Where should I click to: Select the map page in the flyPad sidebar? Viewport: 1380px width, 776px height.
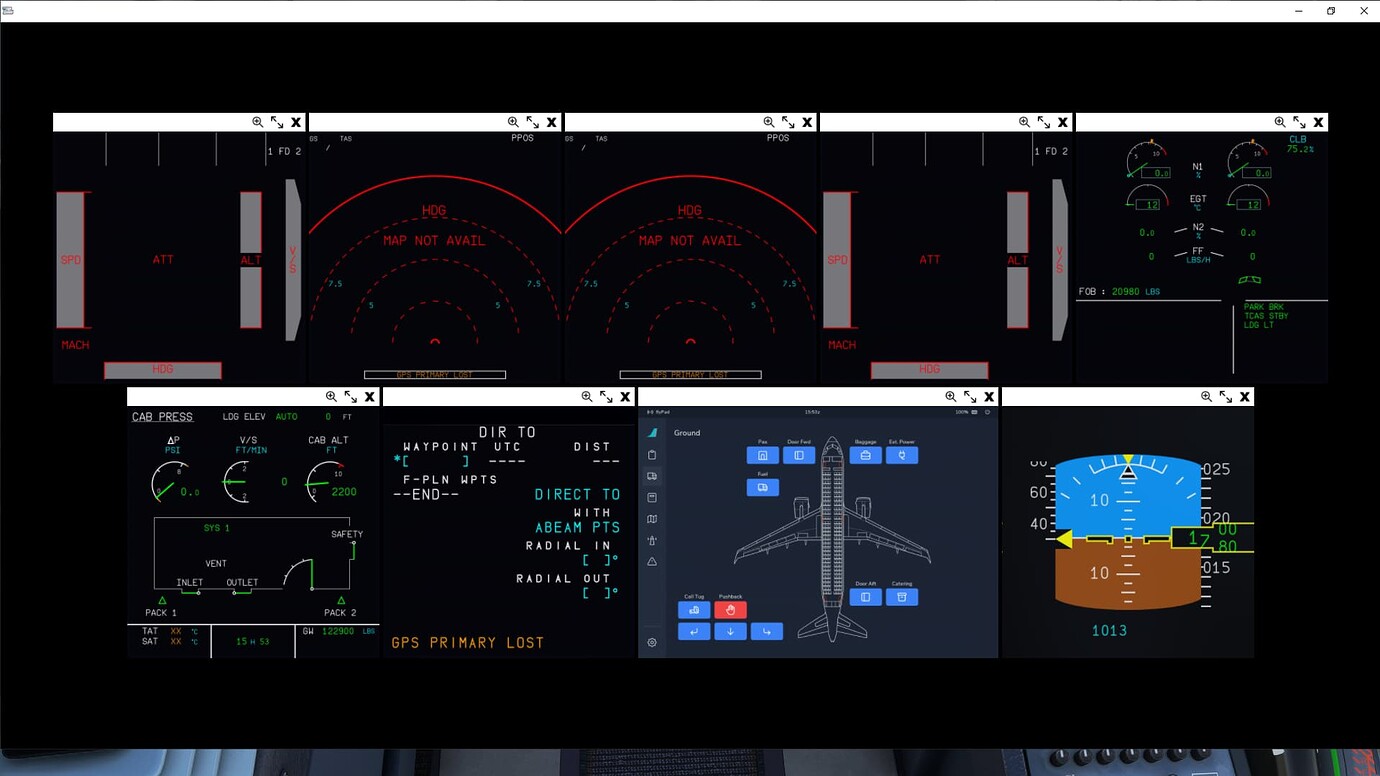click(x=652, y=519)
